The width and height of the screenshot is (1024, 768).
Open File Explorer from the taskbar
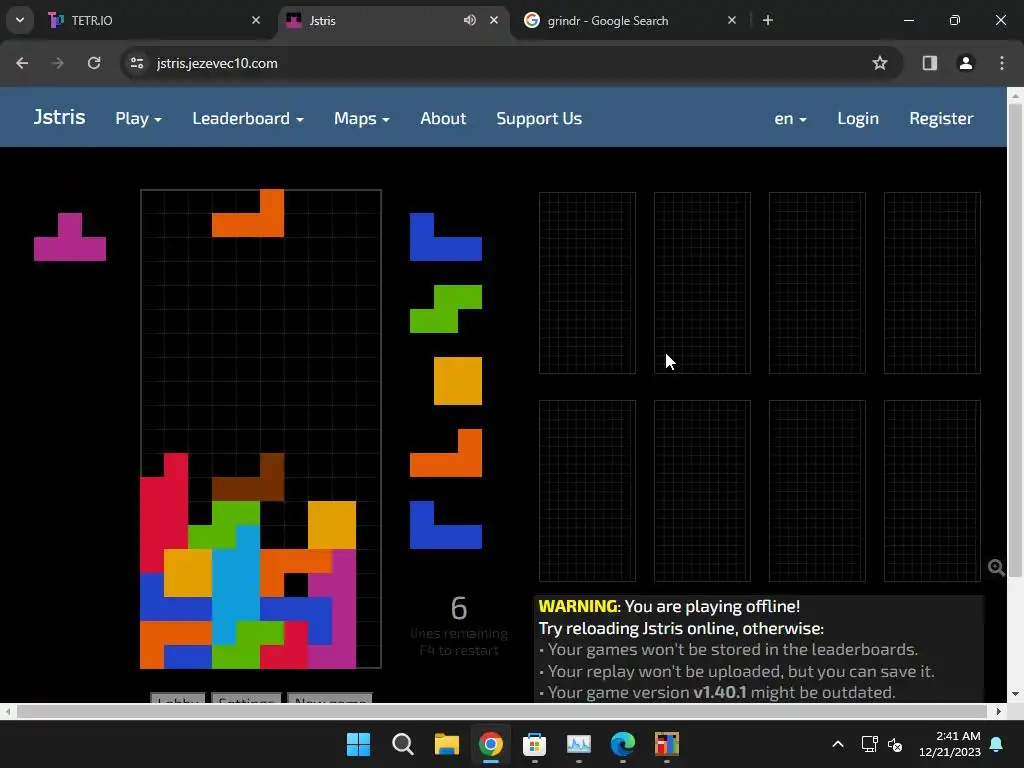[x=447, y=744]
